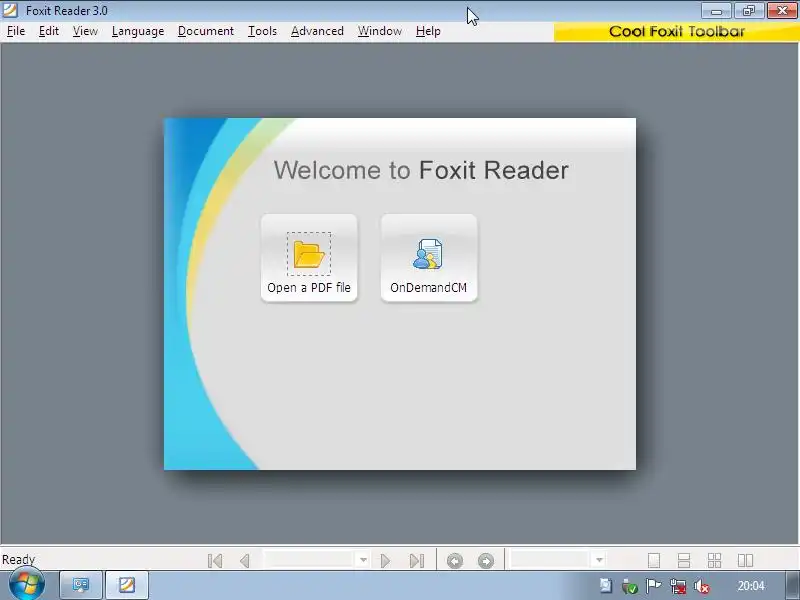Click the previous view round arrow
This screenshot has width=800, height=600.
tap(455, 561)
